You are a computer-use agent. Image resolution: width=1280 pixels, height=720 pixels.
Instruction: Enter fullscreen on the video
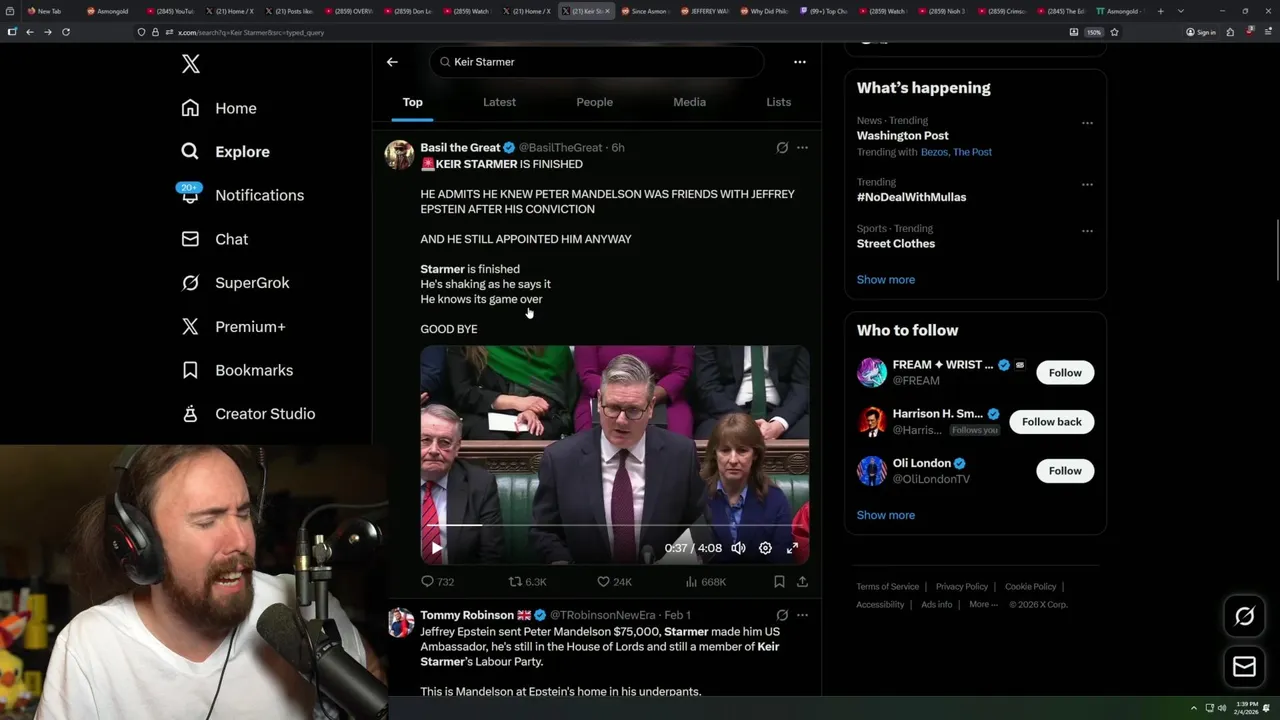[x=792, y=548]
